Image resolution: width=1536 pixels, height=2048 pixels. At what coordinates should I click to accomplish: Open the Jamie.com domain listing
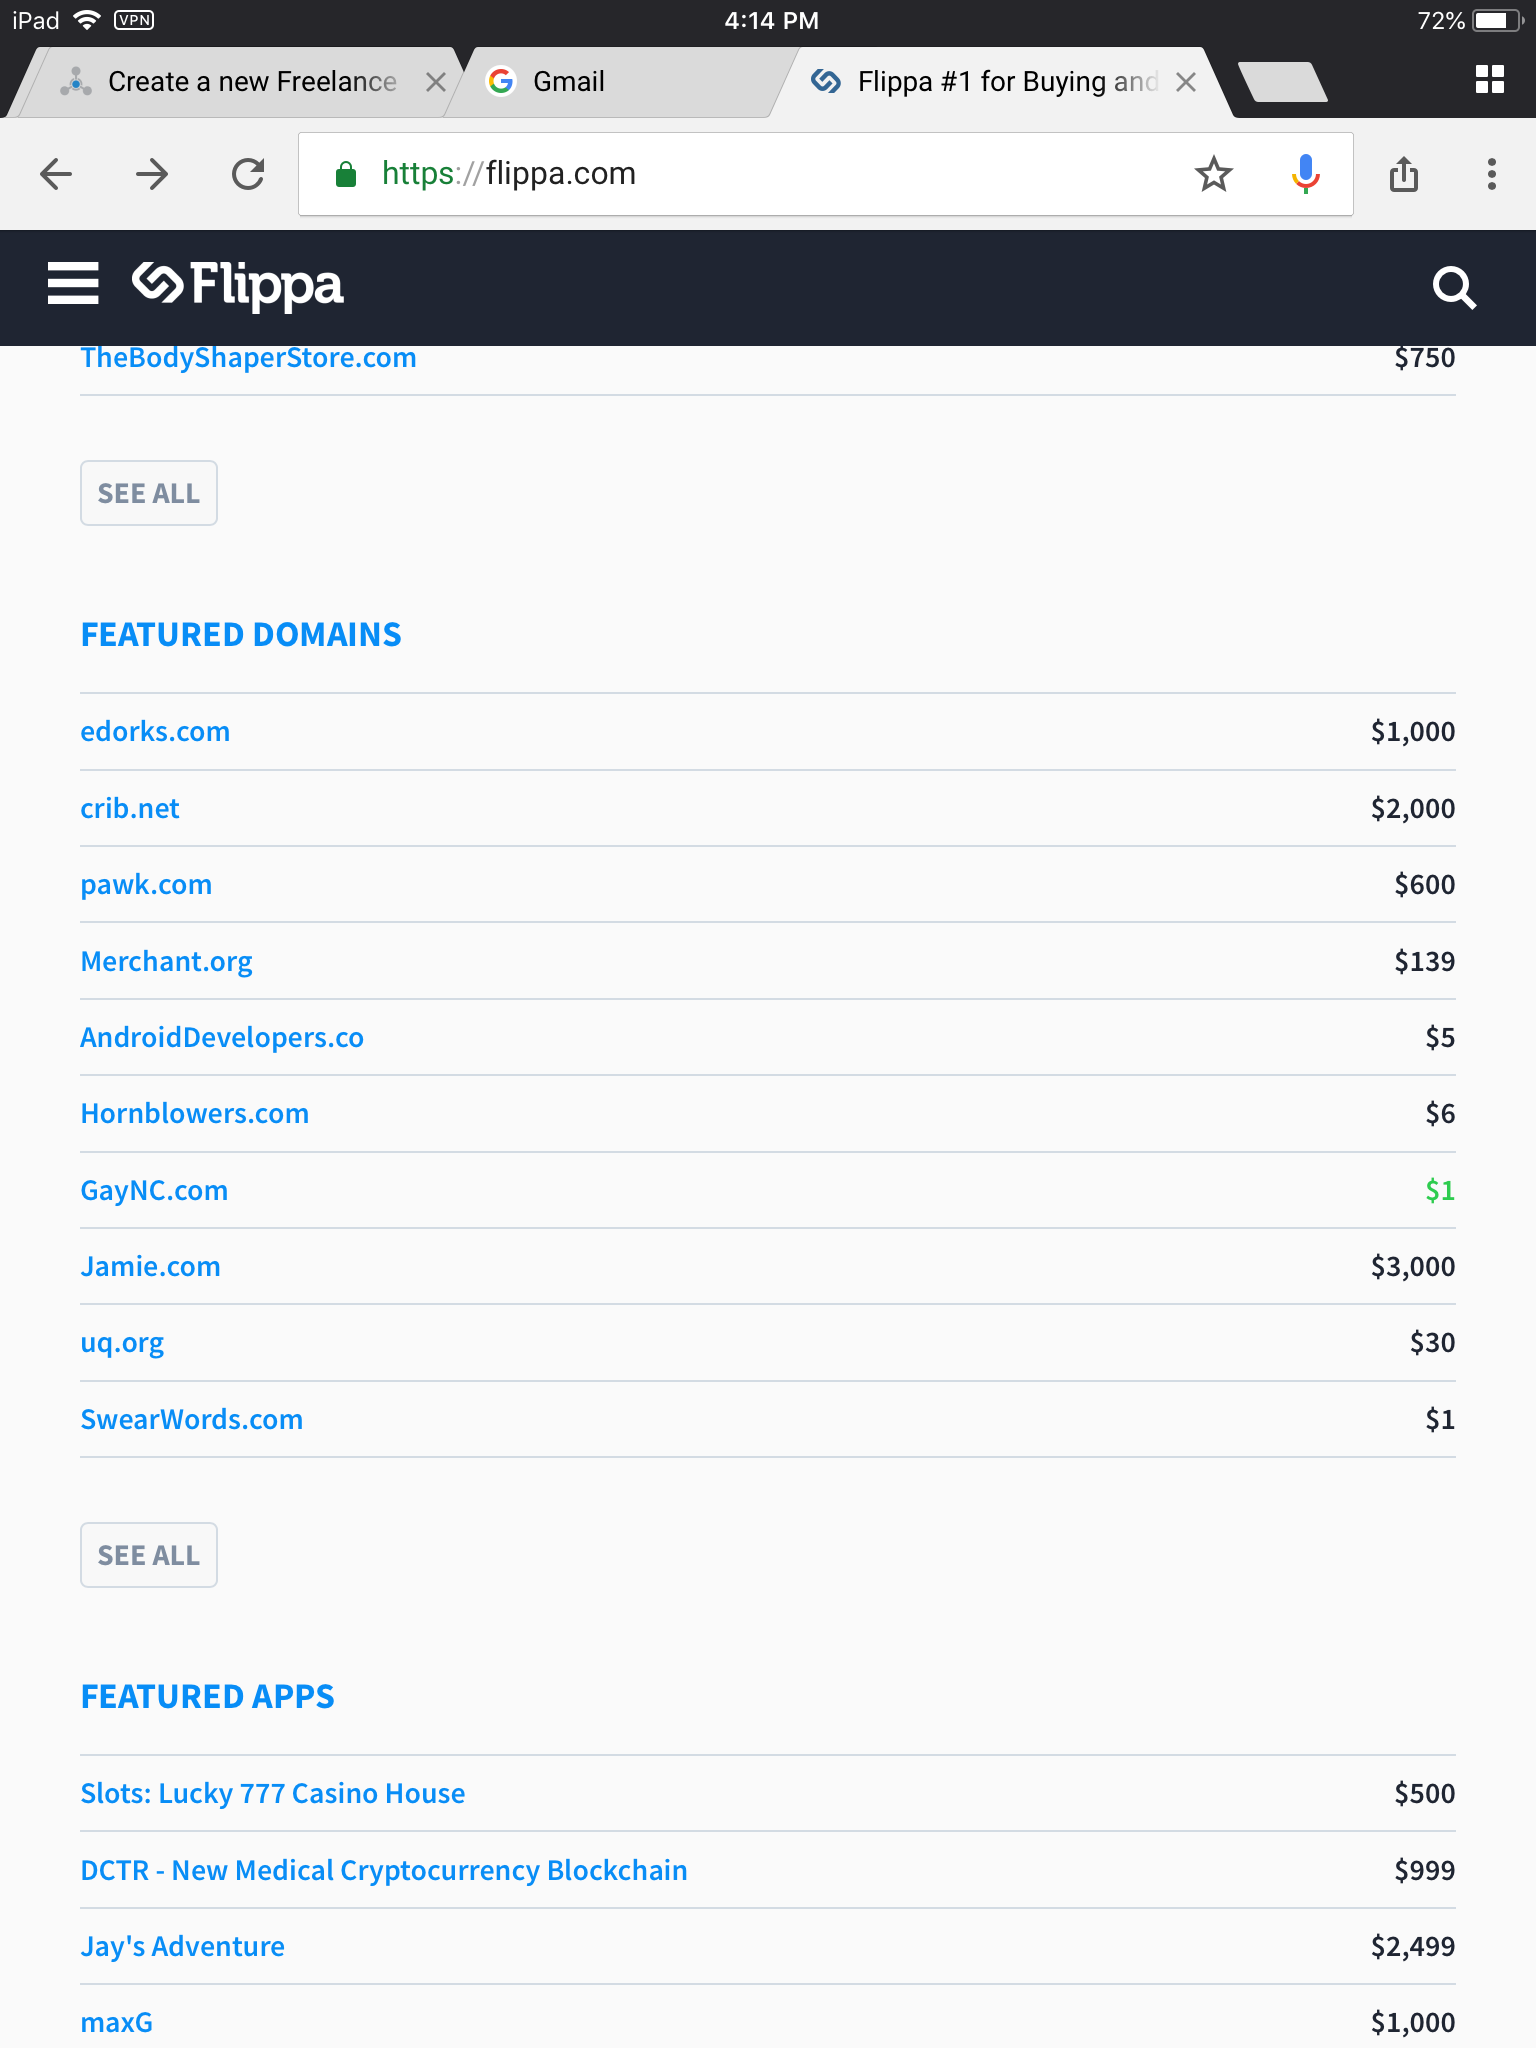[x=150, y=1266]
